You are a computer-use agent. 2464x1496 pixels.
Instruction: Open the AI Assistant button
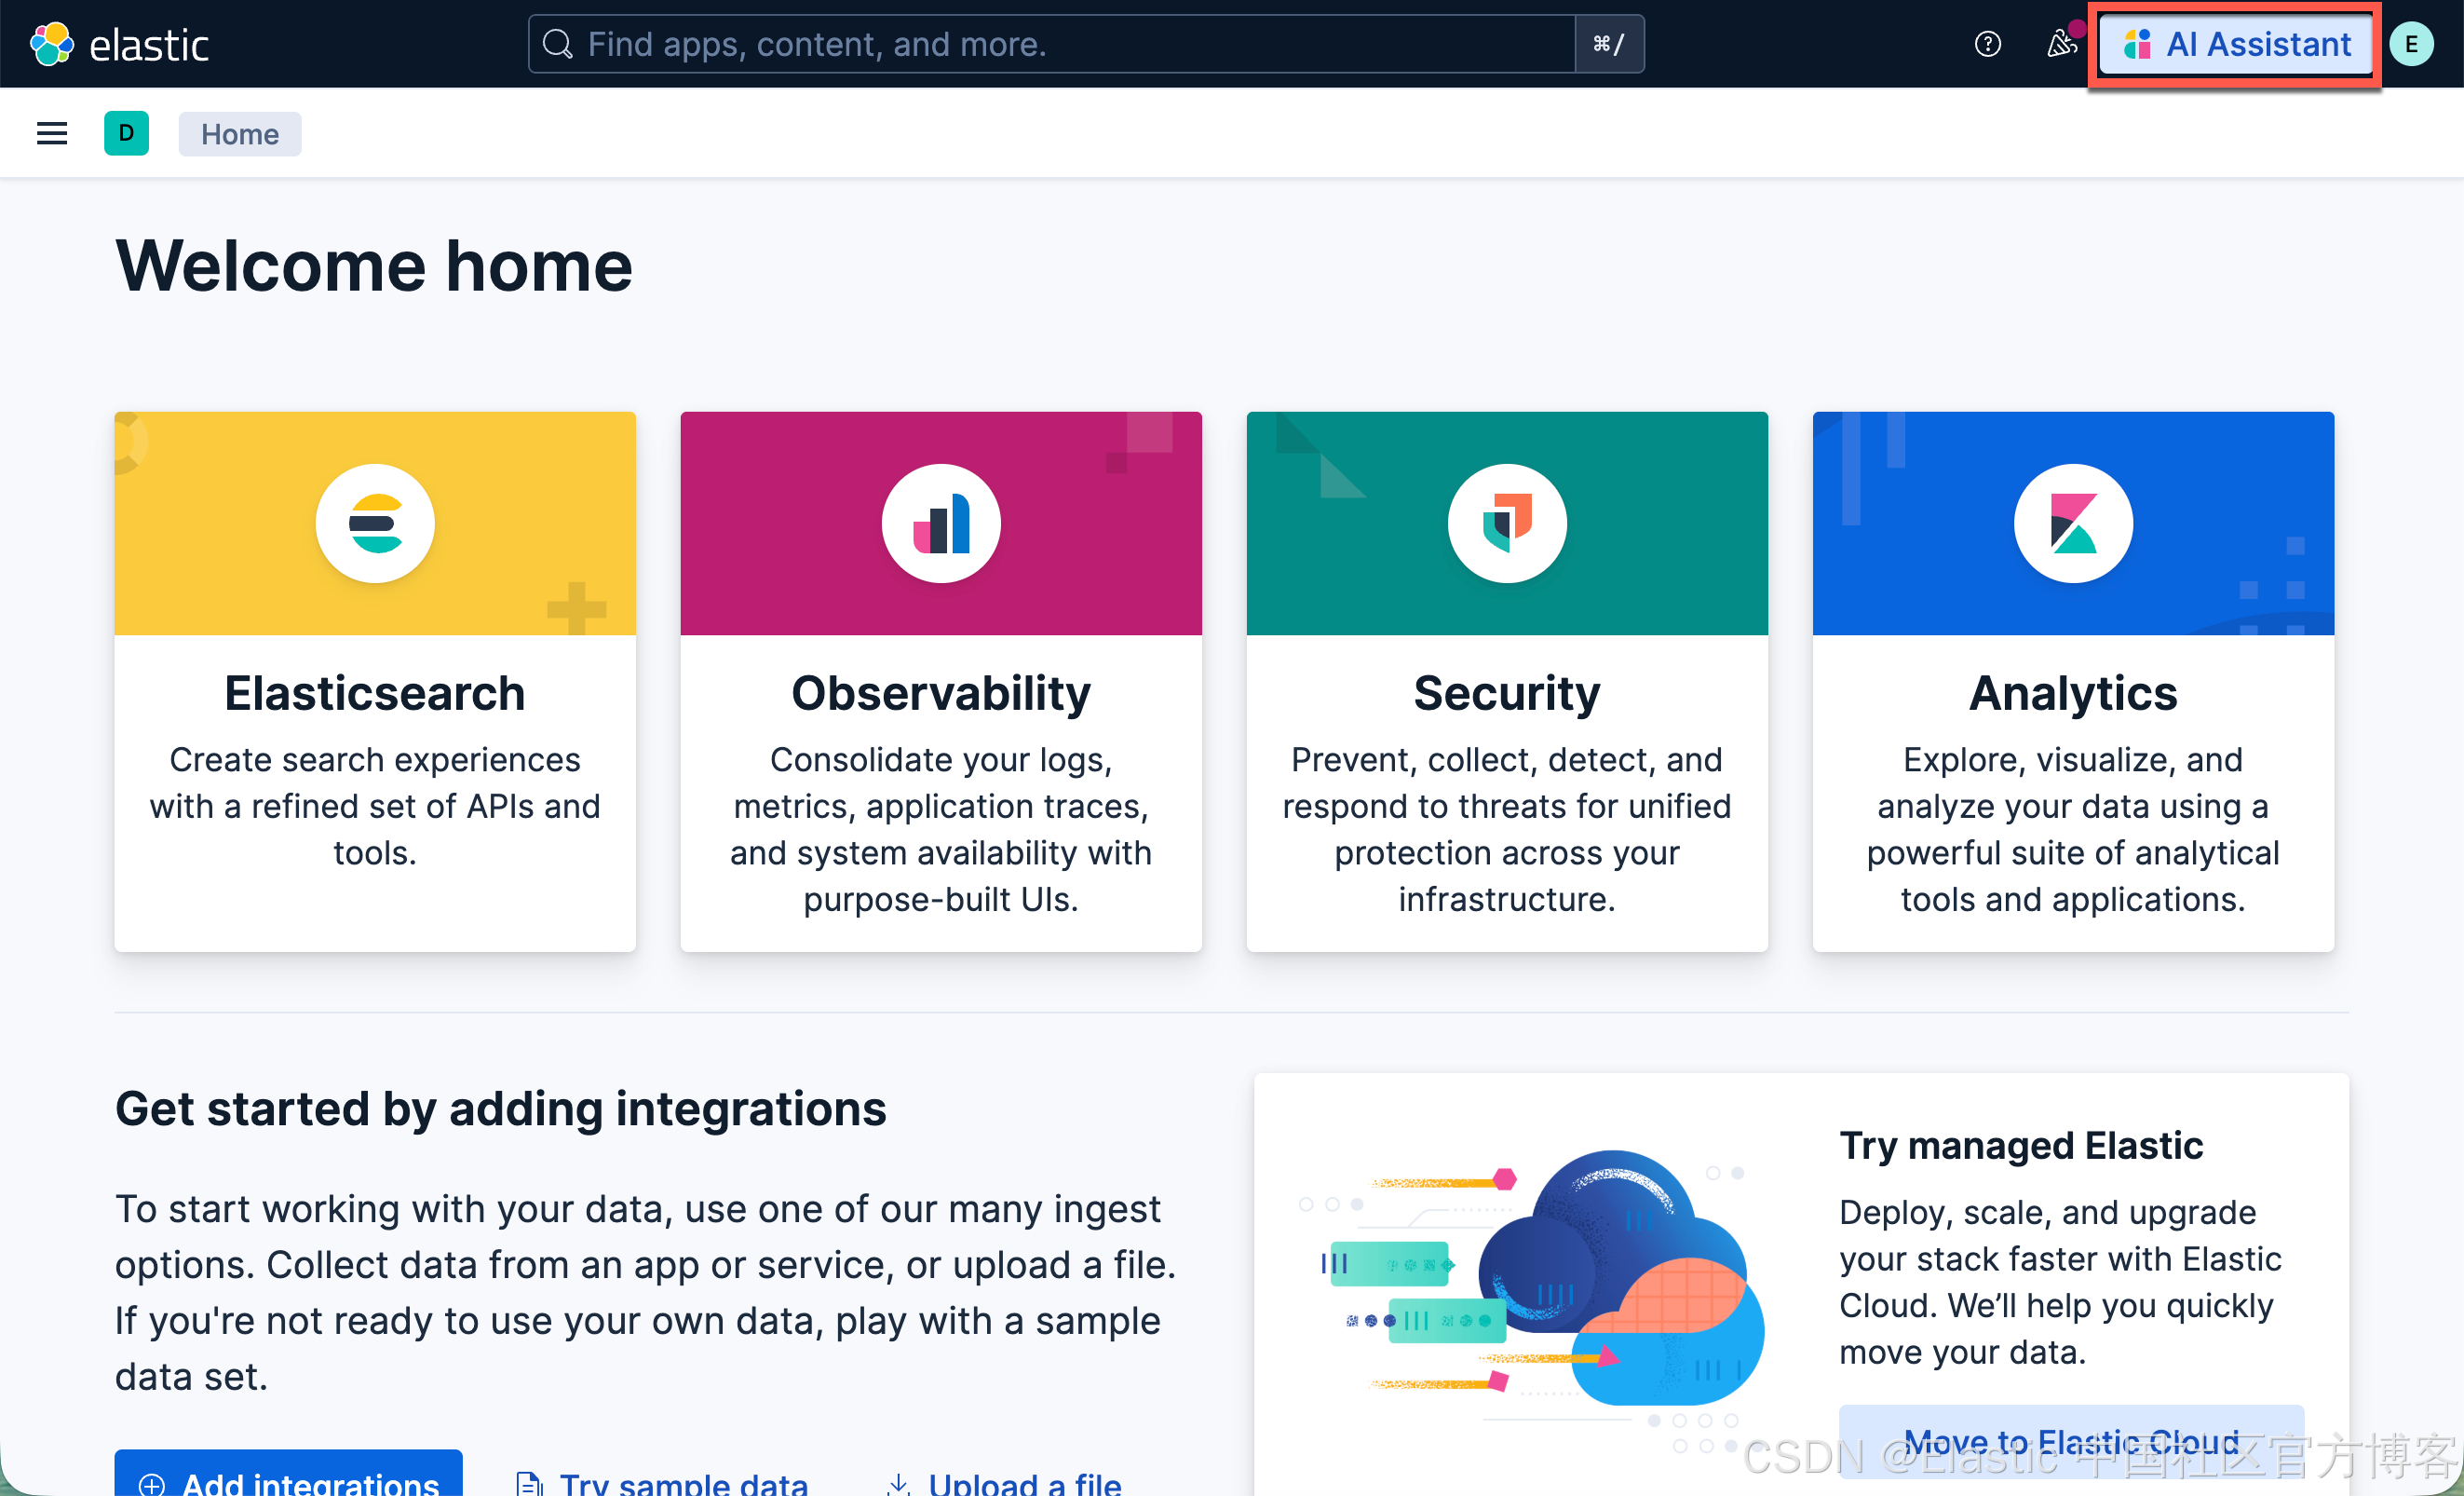click(2236, 44)
